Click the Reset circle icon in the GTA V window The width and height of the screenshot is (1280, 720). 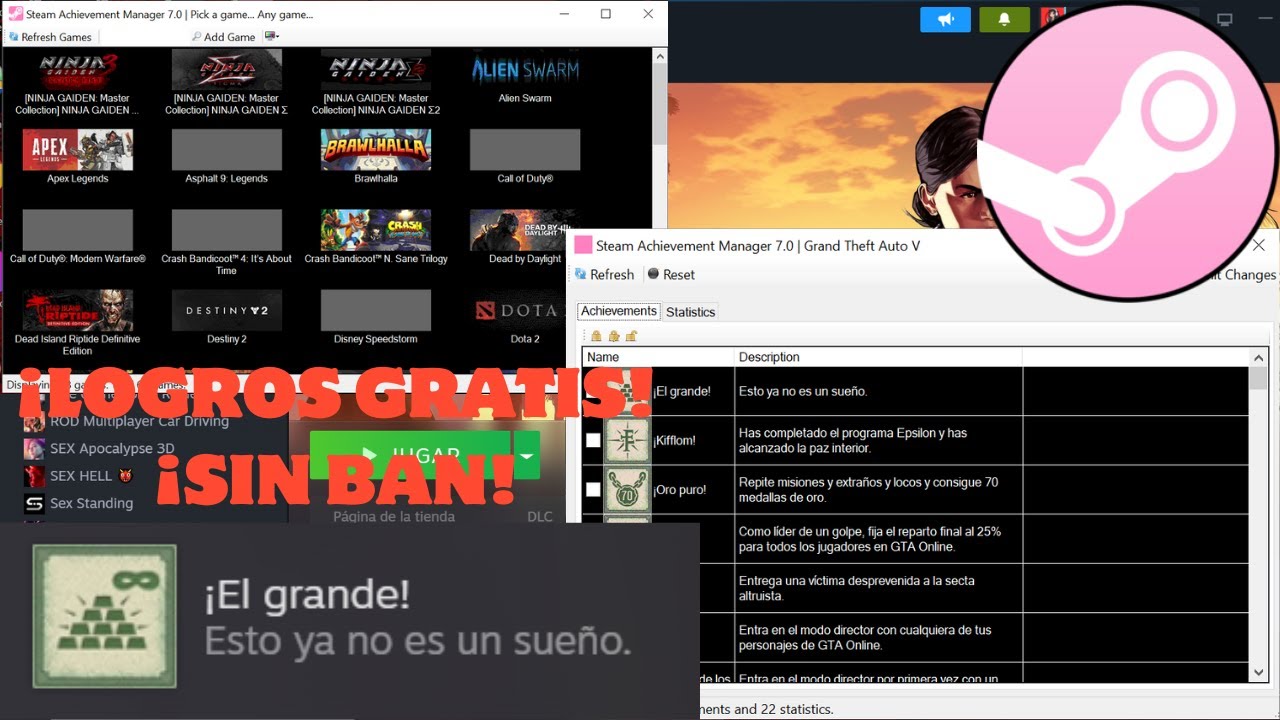[x=653, y=274]
